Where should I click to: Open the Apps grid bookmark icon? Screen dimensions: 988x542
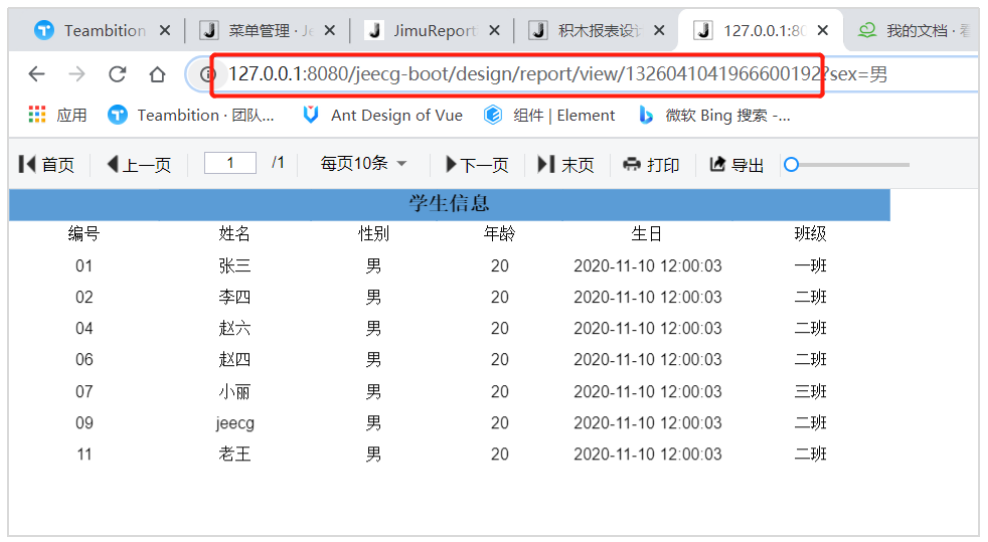coord(37,114)
